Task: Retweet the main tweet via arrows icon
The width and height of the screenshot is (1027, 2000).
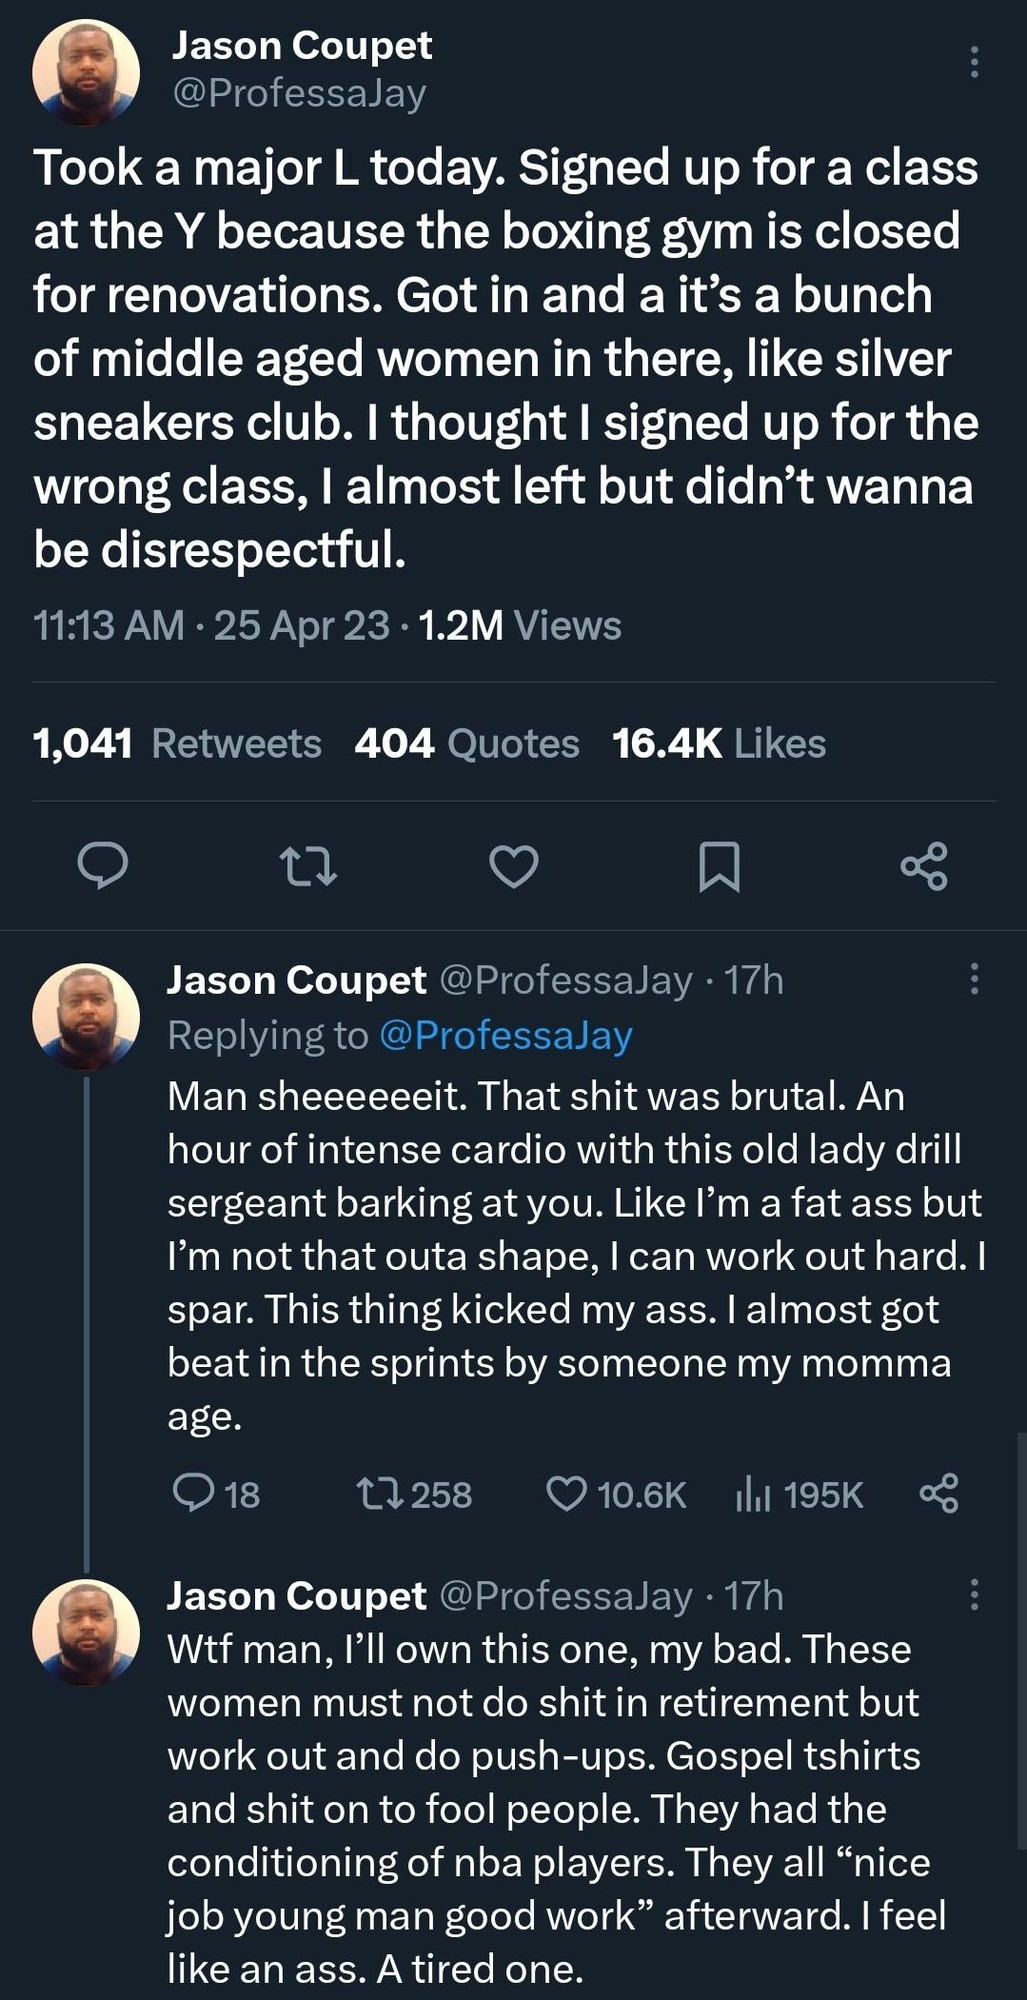Action: pyautogui.click(x=308, y=866)
